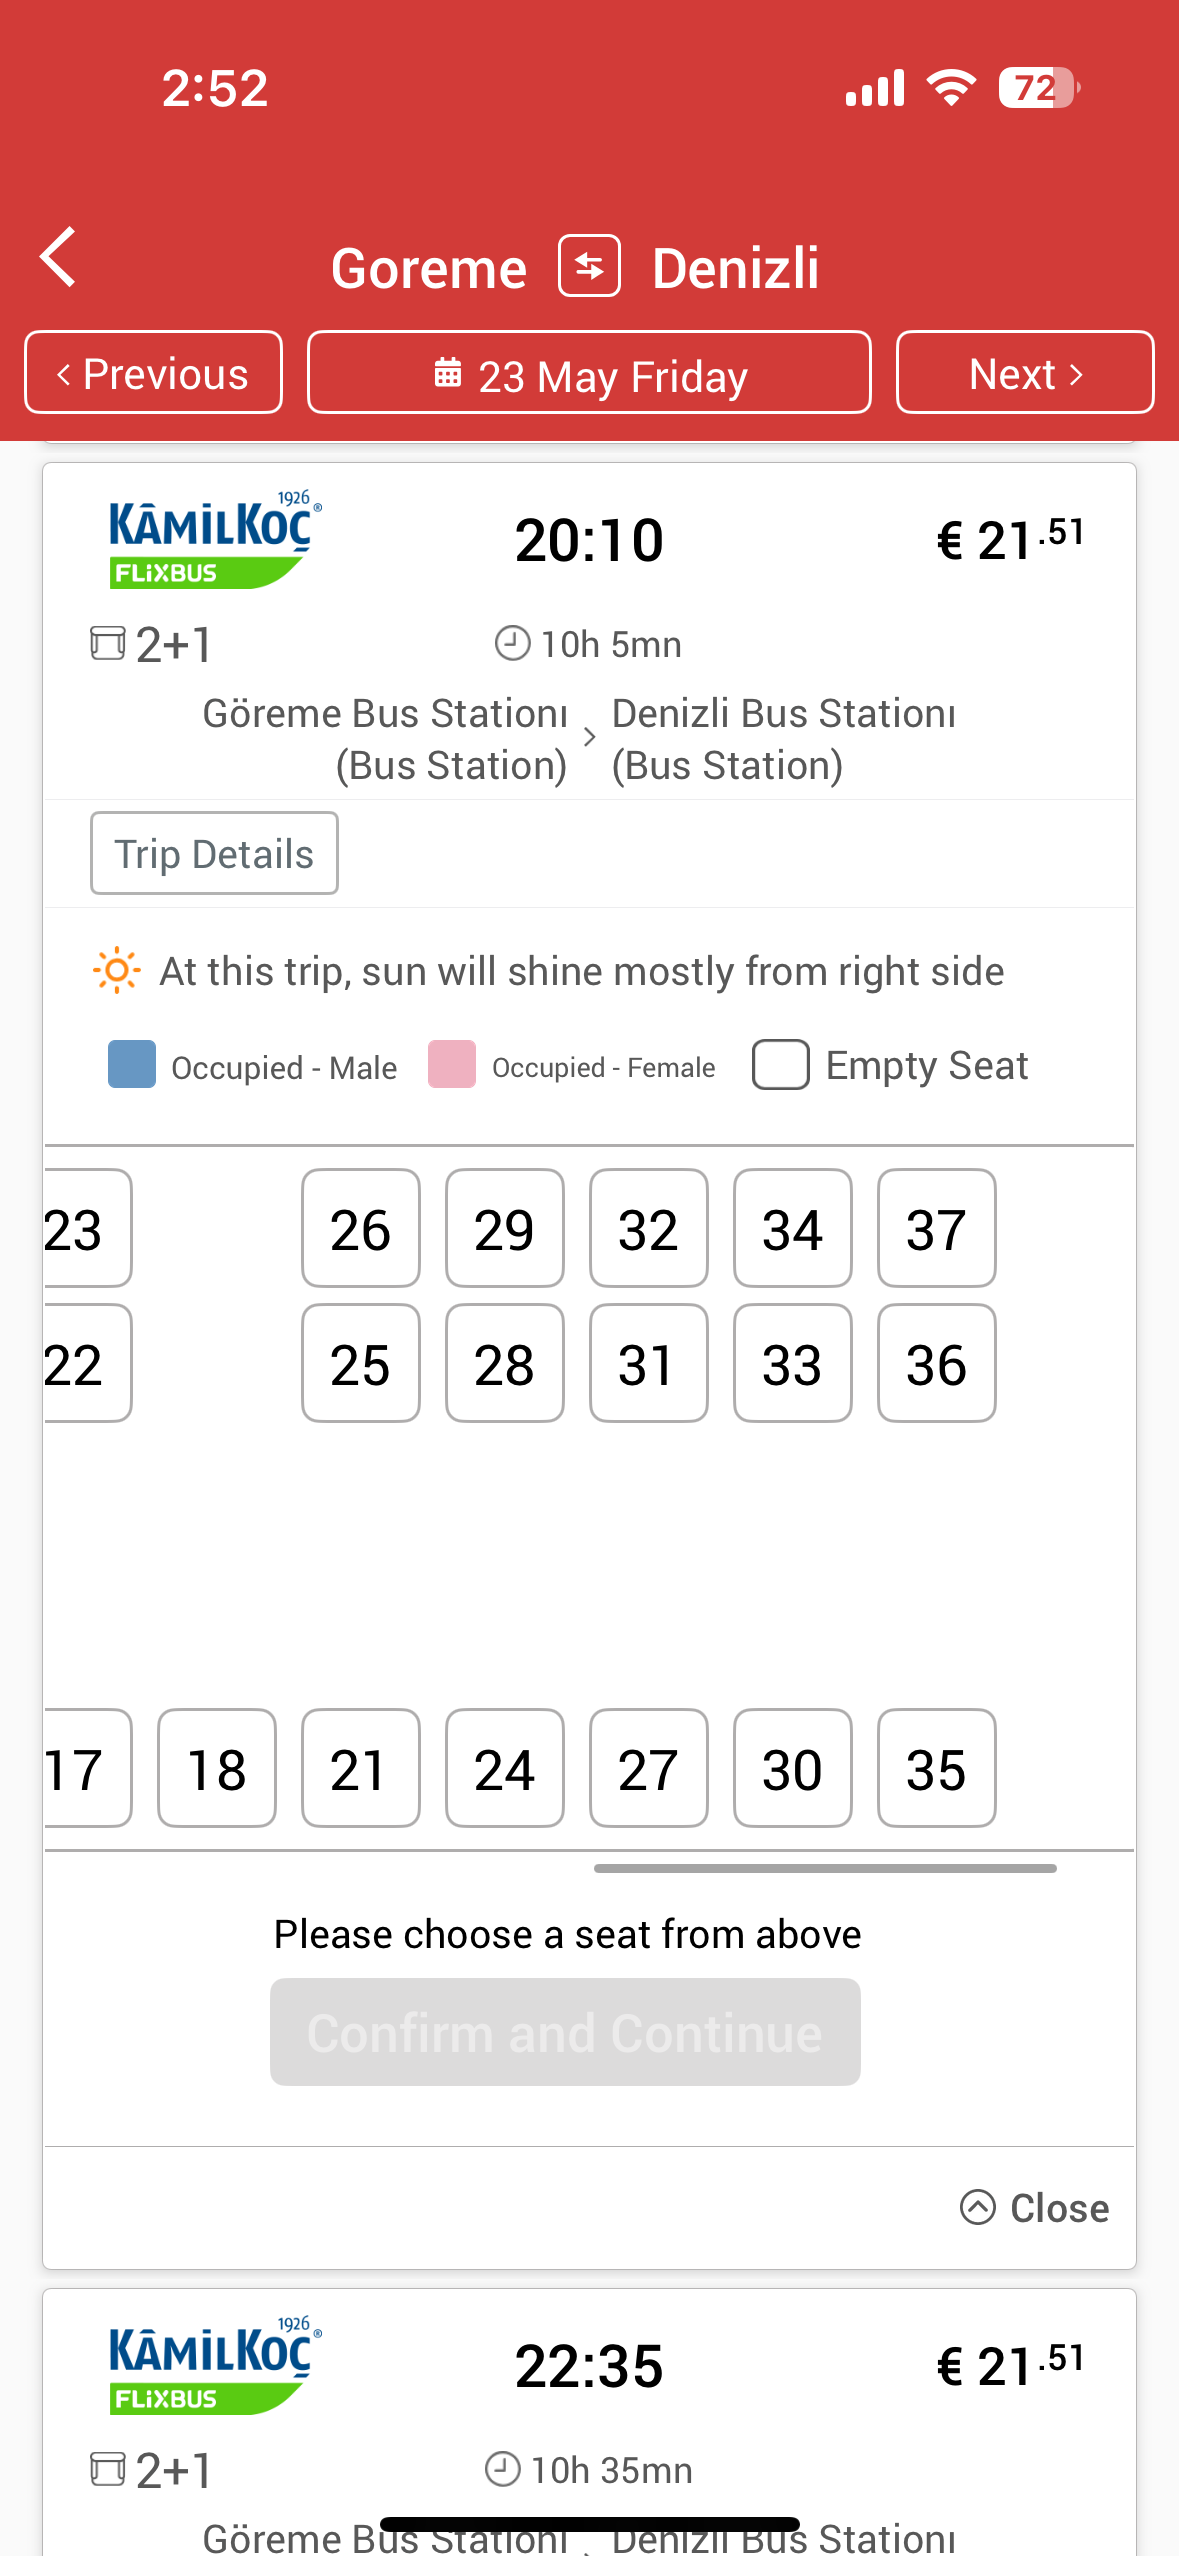Tap the back arrow in header
This screenshot has width=1179, height=2556.
click(x=58, y=257)
